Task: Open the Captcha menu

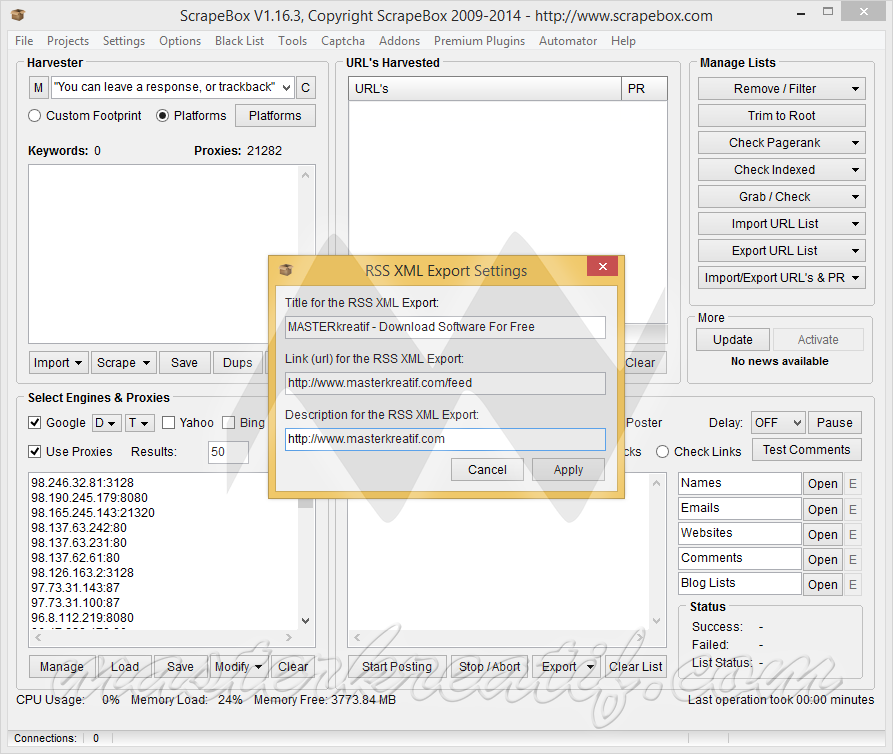Action: click(x=343, y=41)
